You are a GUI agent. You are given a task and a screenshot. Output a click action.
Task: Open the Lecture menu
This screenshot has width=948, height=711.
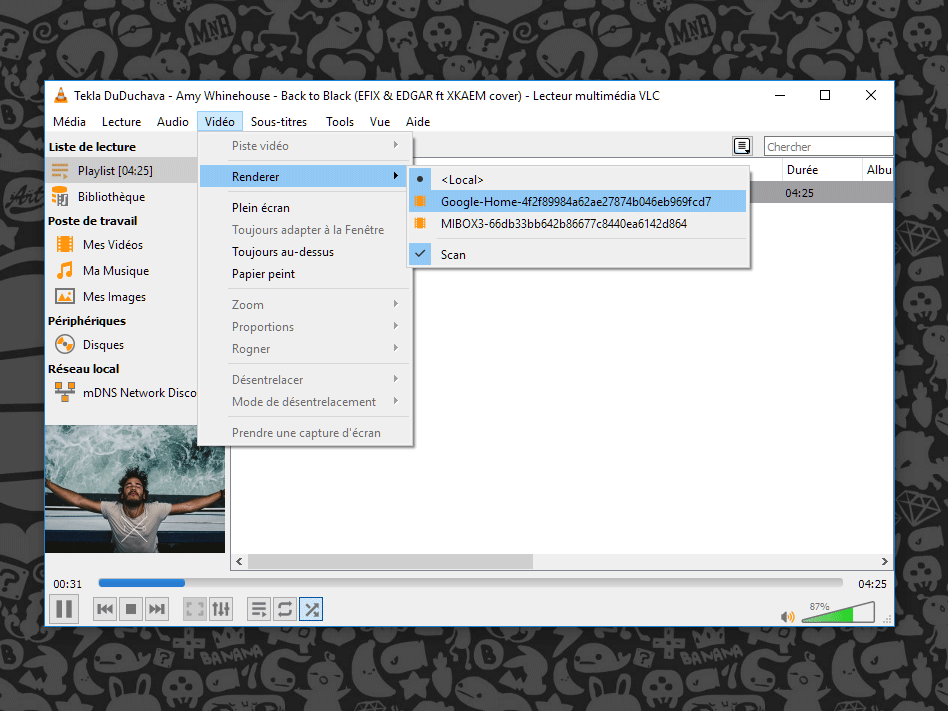[x=122, y=122]
